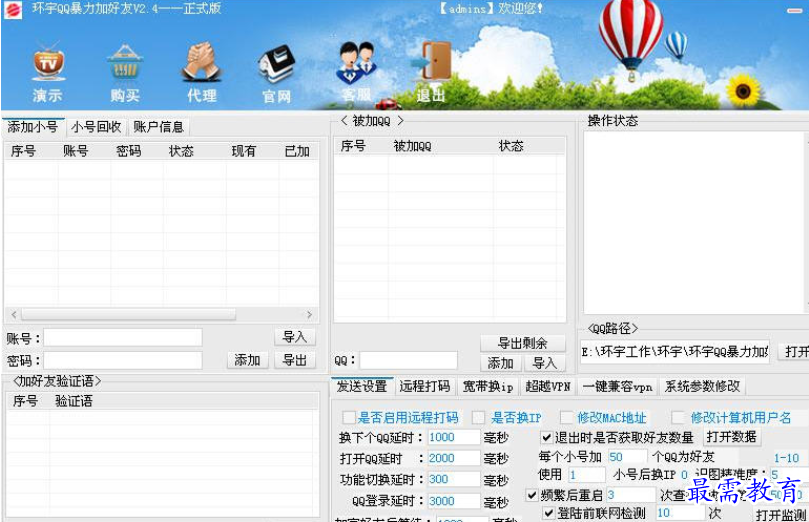Switch to the 添加小号 tab

pyautogui.click(x=33, y=127)
